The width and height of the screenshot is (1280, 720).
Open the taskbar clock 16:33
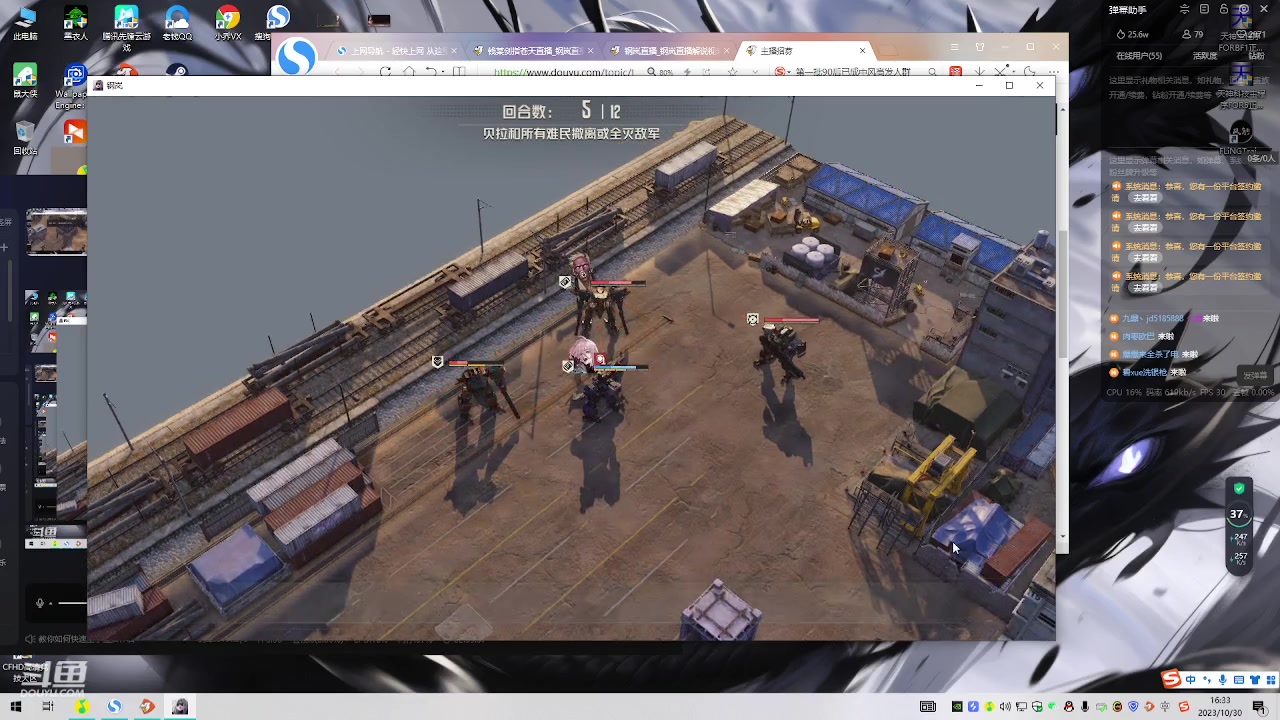pyautogui.click(x=1221, y=706)
